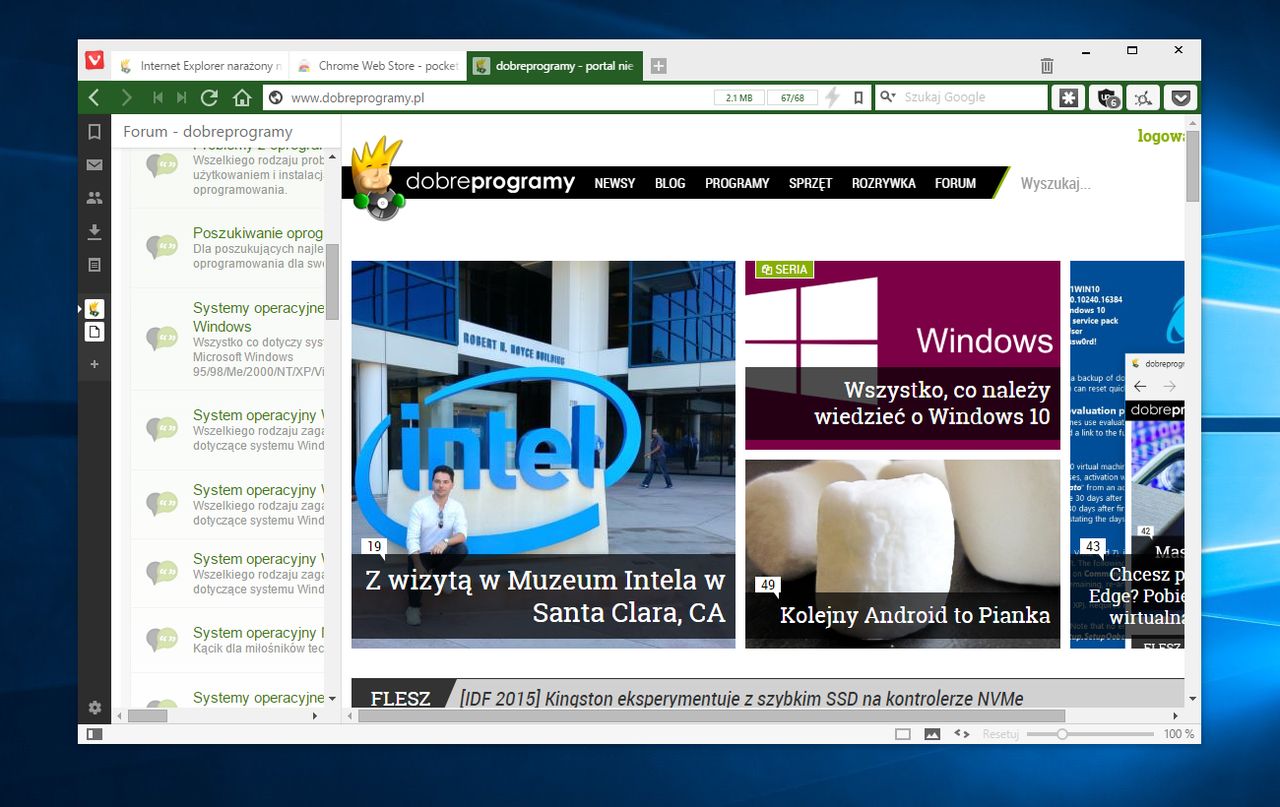Switch to Chrome Web Store tab
This screenshot has width=1280, height=807.
click(377, 66)
